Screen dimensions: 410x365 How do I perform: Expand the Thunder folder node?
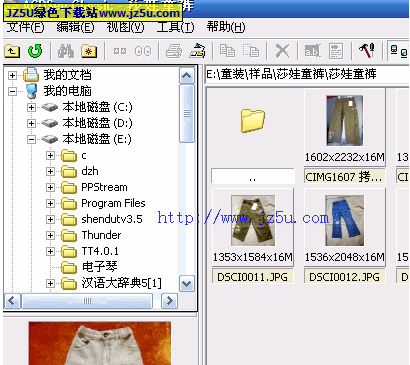pyautogui.click(x=50, y=235)
